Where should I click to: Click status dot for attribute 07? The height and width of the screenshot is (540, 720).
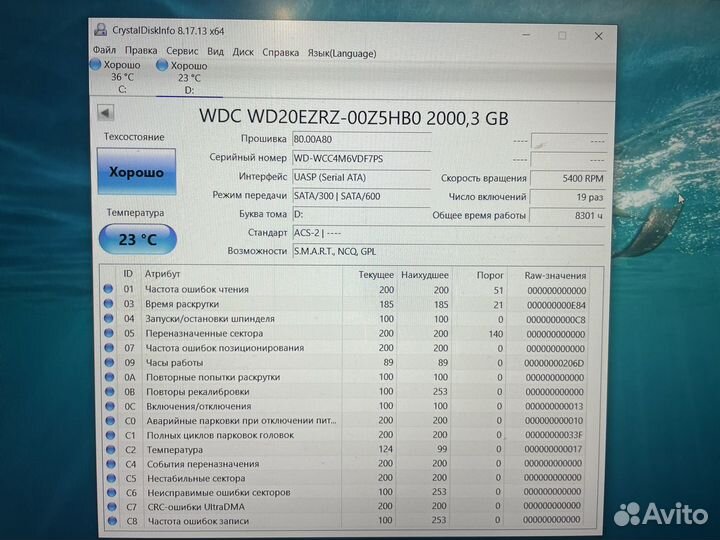click(x=109, y=348)
